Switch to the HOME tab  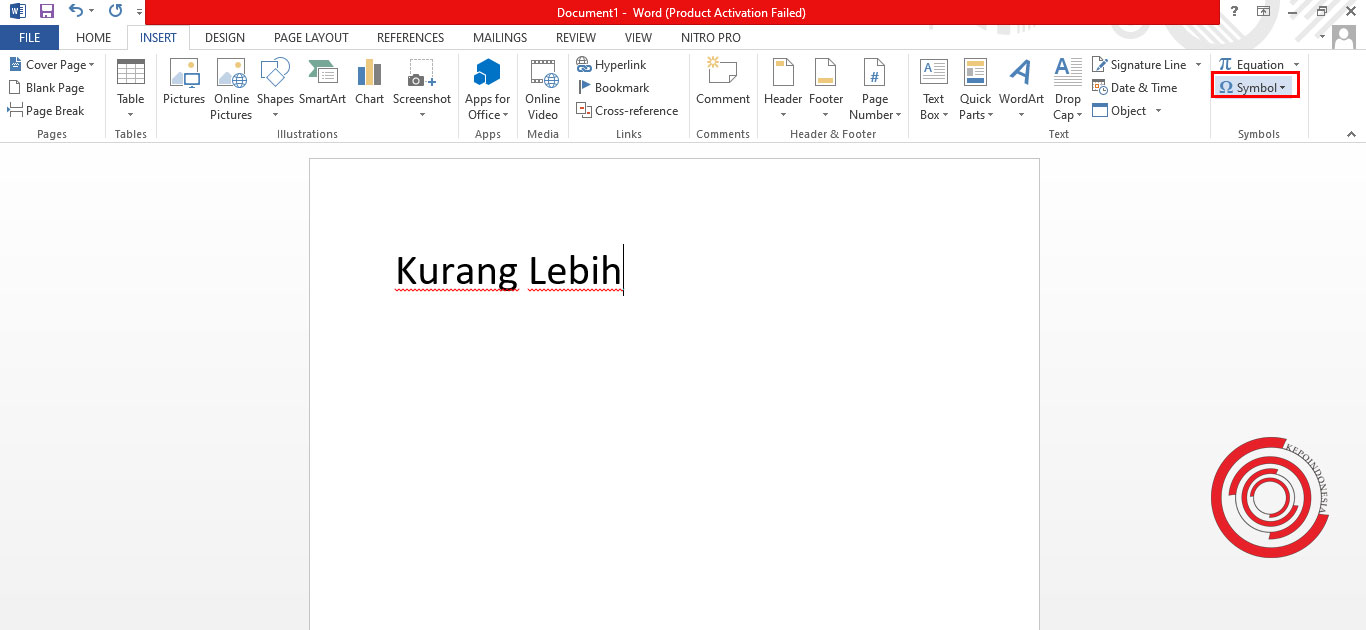[93, 37]
